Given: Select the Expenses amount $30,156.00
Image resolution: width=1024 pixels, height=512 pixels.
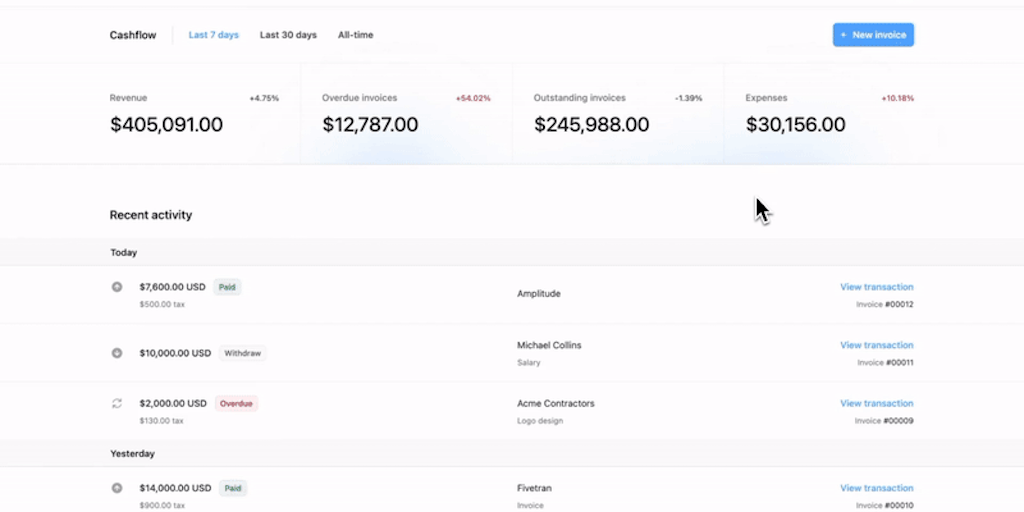Looking at the screenshot, I should (x=795, y=125).
